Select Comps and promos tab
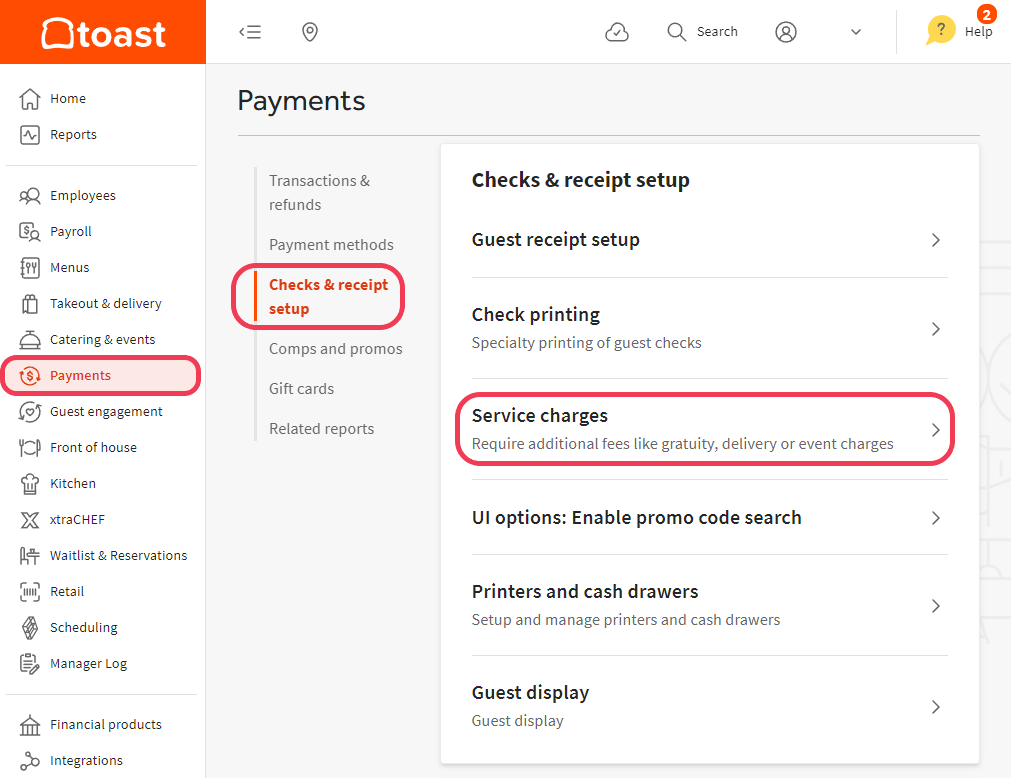The width and height of the screenshot is (1011, 778). point(336,349)
